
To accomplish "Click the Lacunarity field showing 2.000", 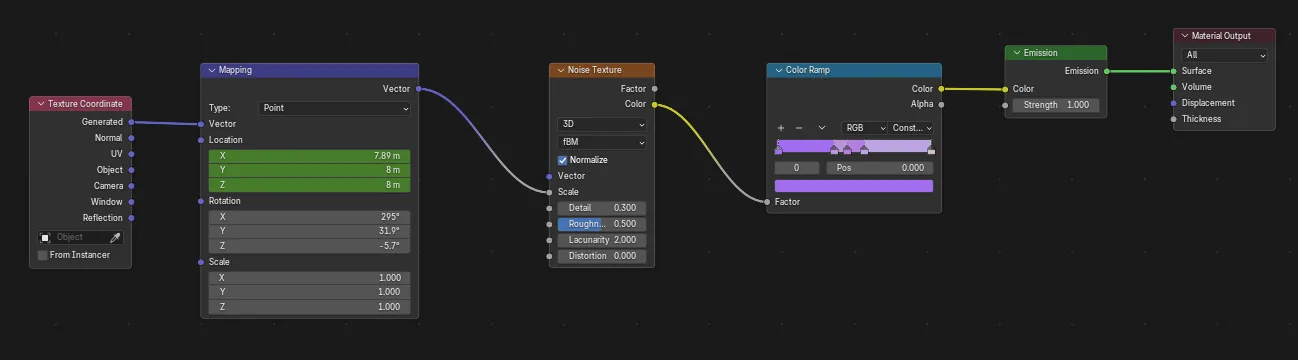I will point(602,240).
